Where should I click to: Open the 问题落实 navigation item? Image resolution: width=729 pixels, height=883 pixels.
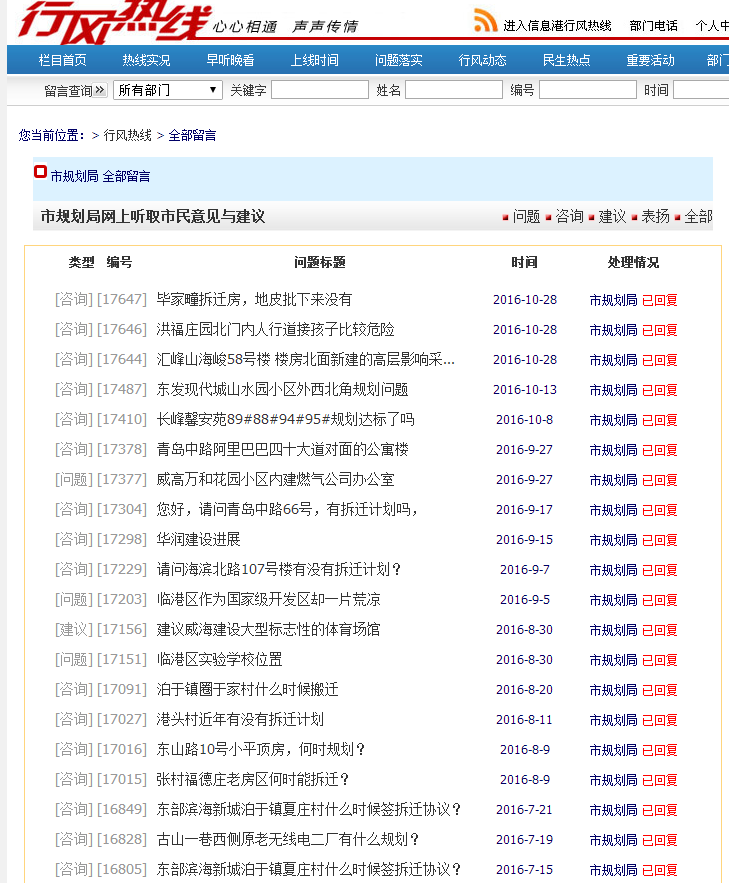(x=399, y=60)
